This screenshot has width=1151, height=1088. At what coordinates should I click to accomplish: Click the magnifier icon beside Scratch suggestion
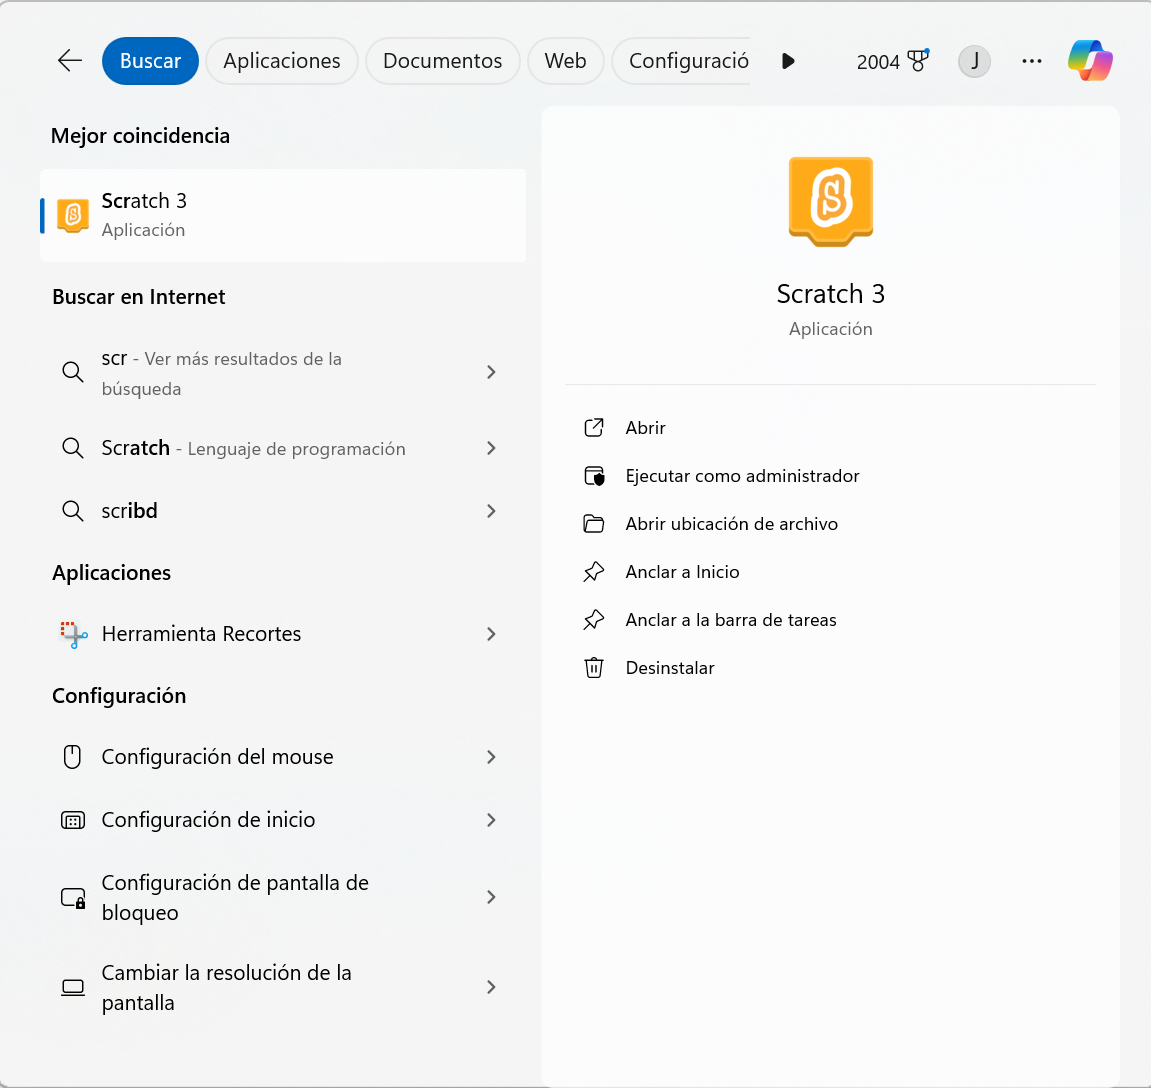[x=73, y=448]
